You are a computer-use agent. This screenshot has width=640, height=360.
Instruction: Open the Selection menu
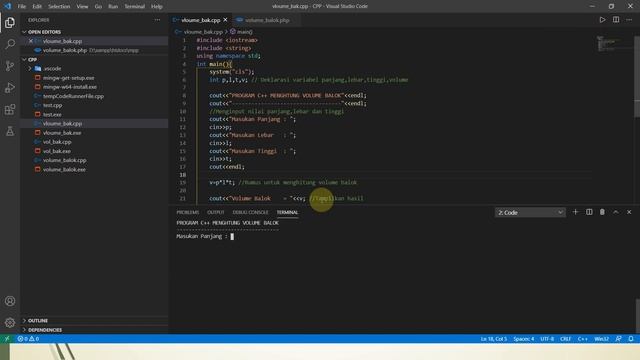coord(59,7)
